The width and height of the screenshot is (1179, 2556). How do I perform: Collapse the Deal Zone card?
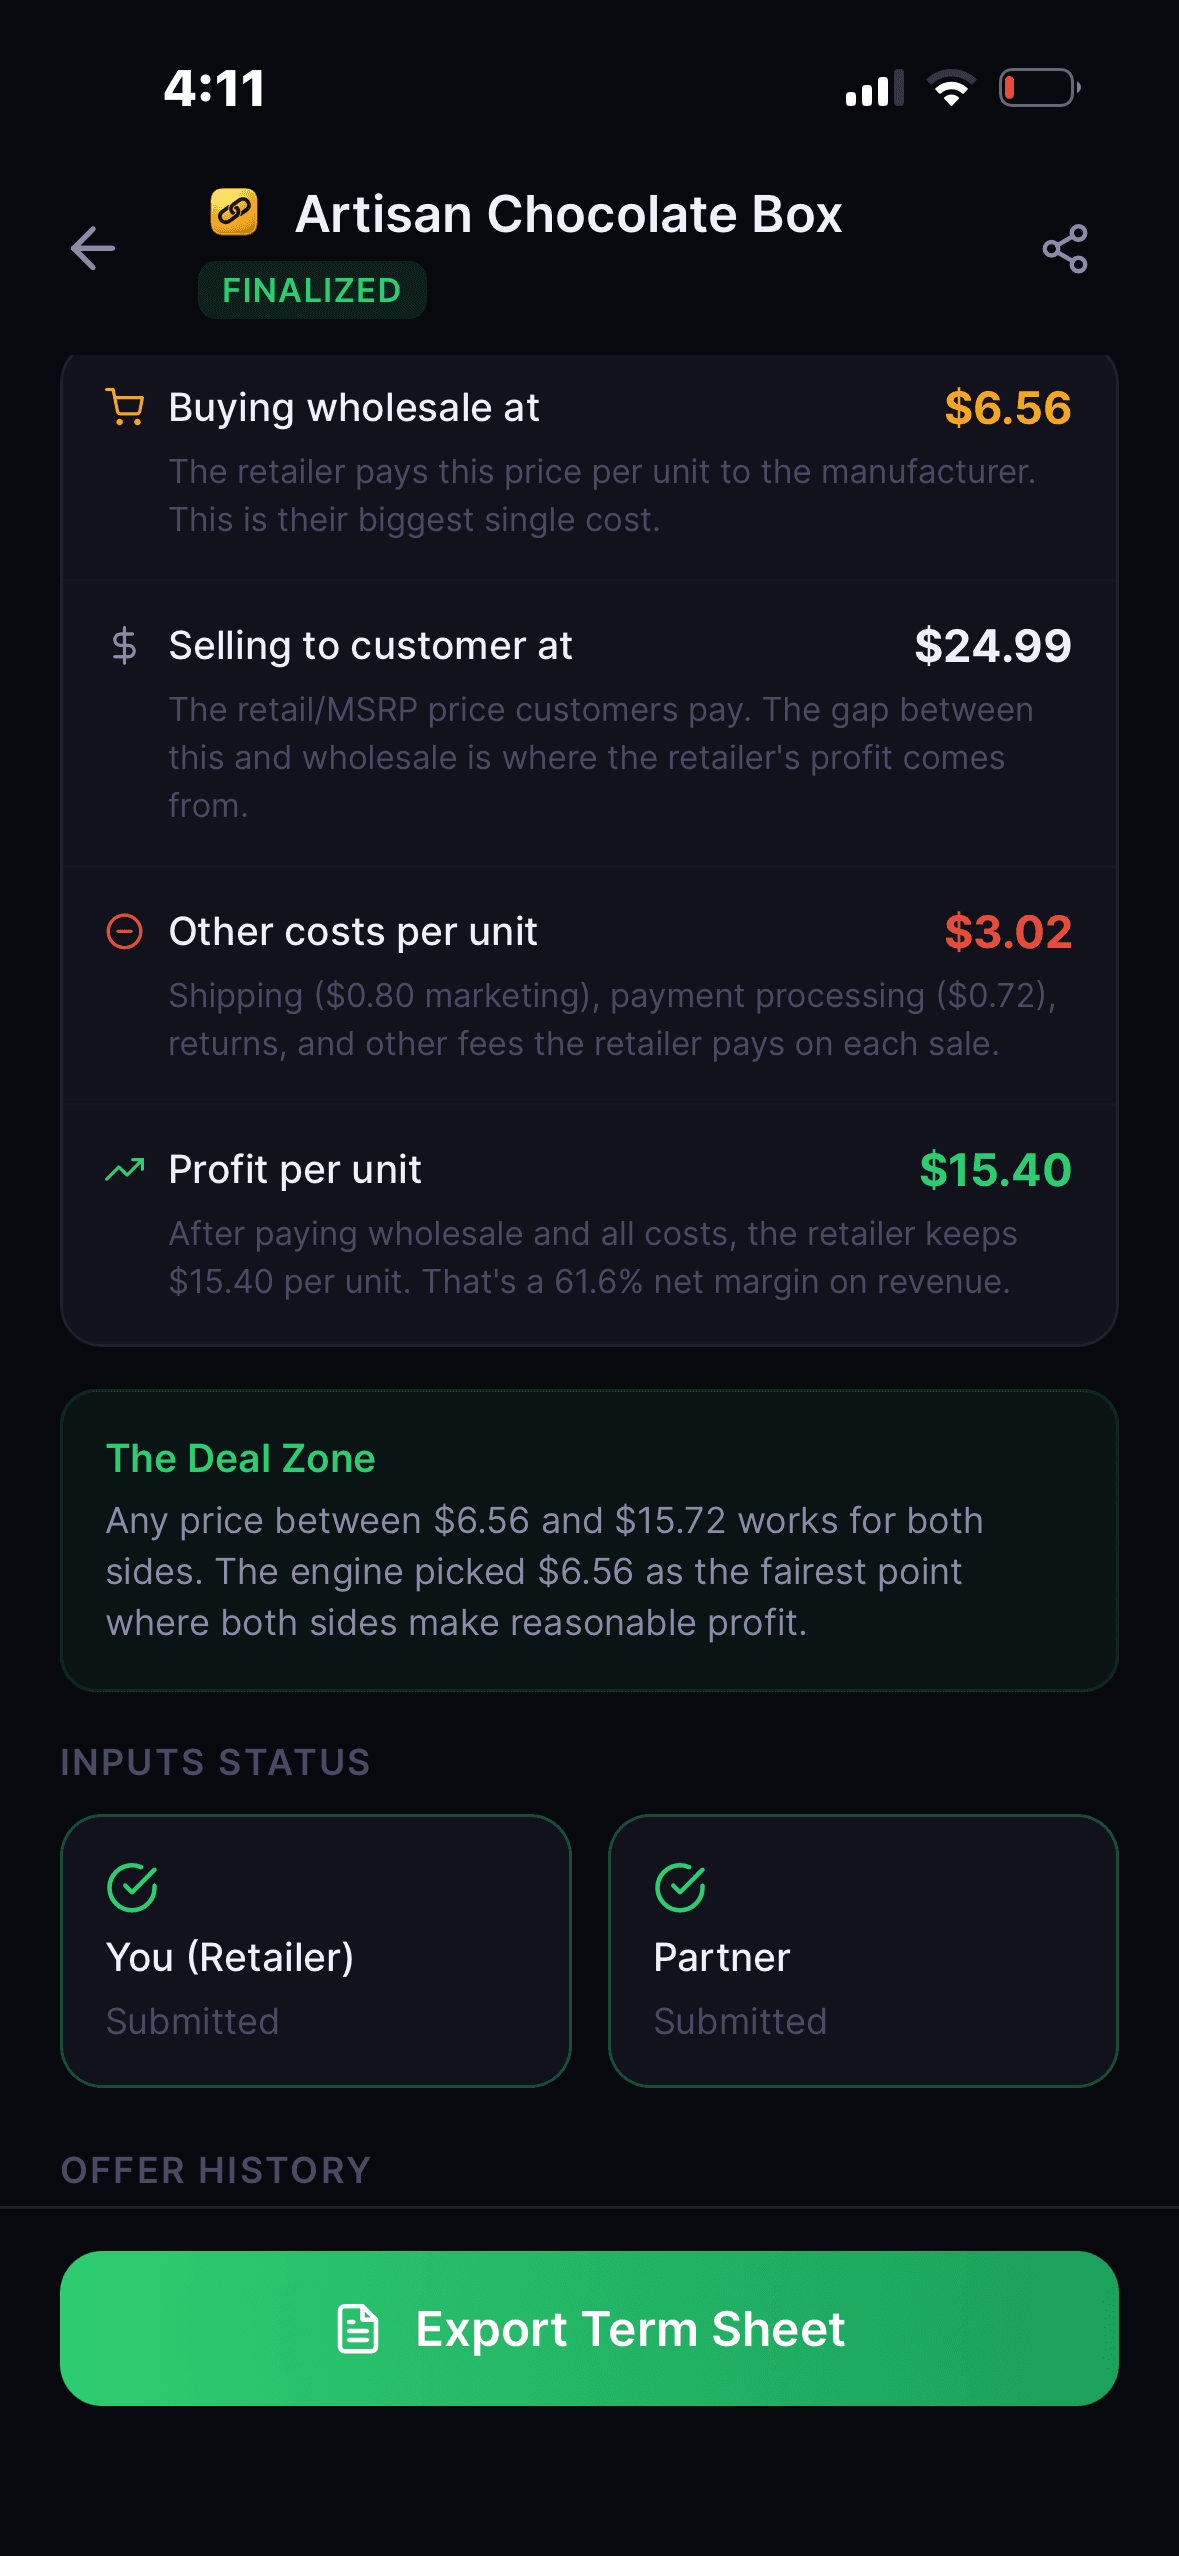589,1540
